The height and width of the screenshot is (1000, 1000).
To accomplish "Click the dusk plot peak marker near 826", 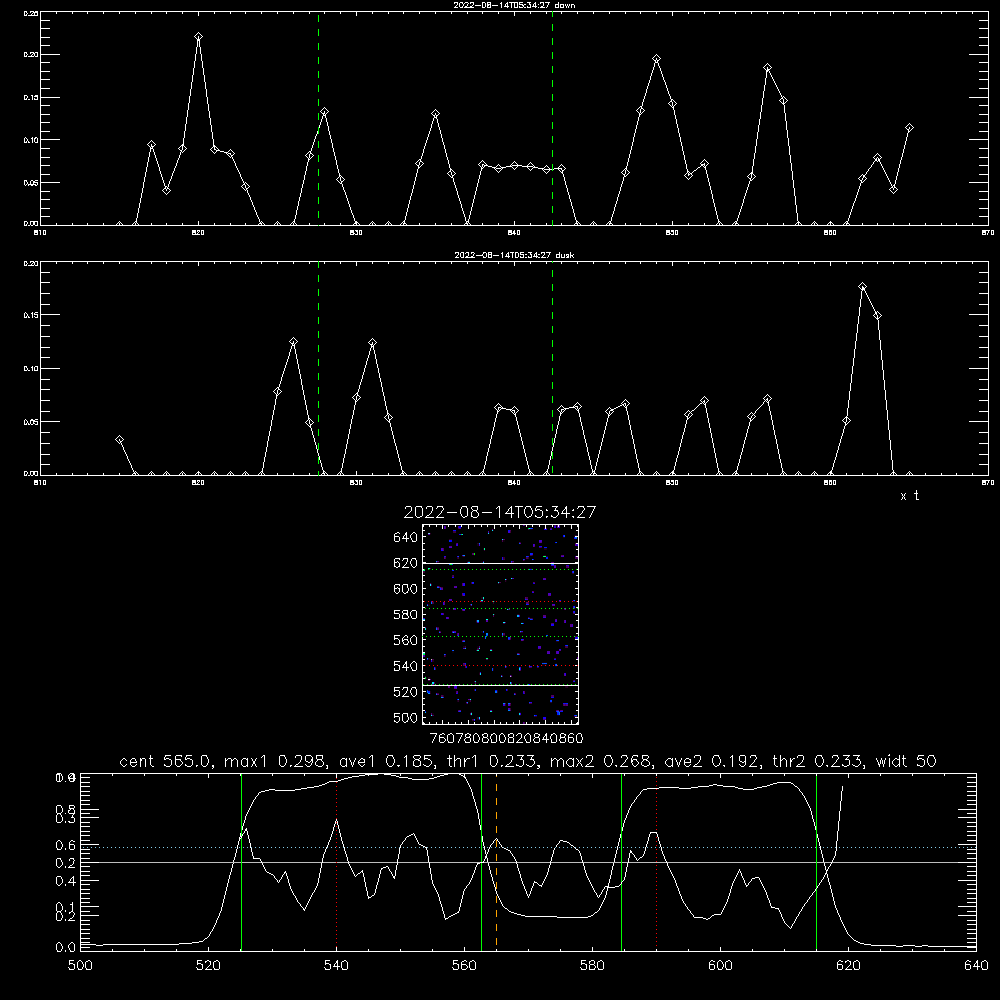I will 293,342.
